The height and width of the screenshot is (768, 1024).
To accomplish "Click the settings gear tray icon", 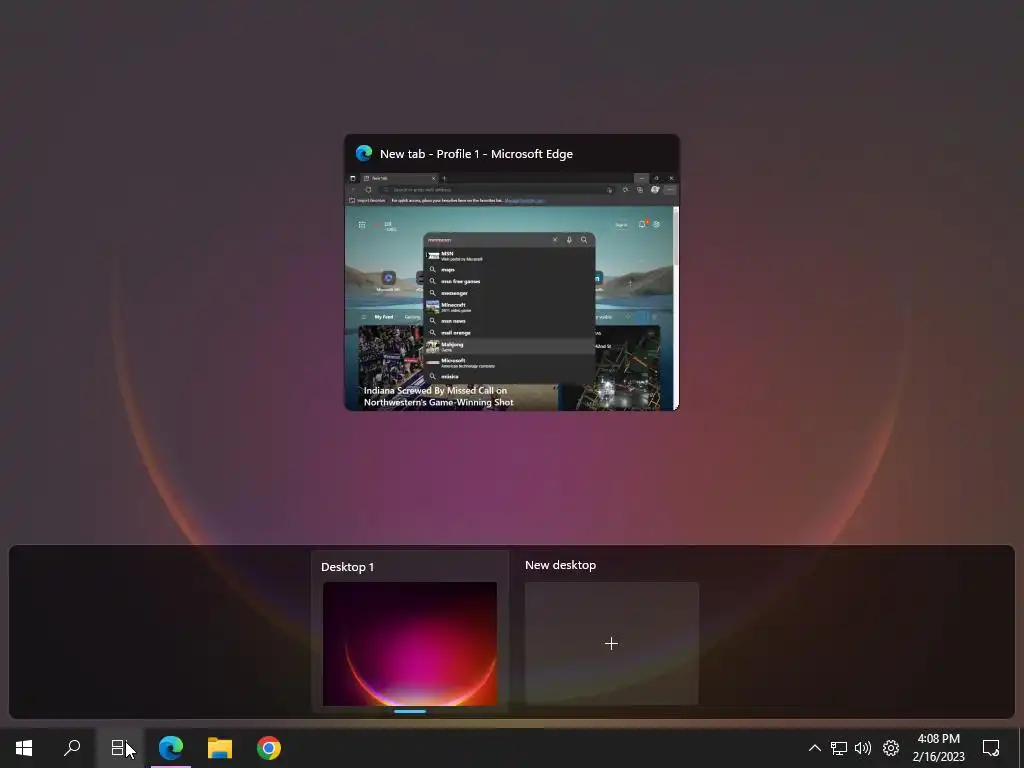I will [891, 748].
